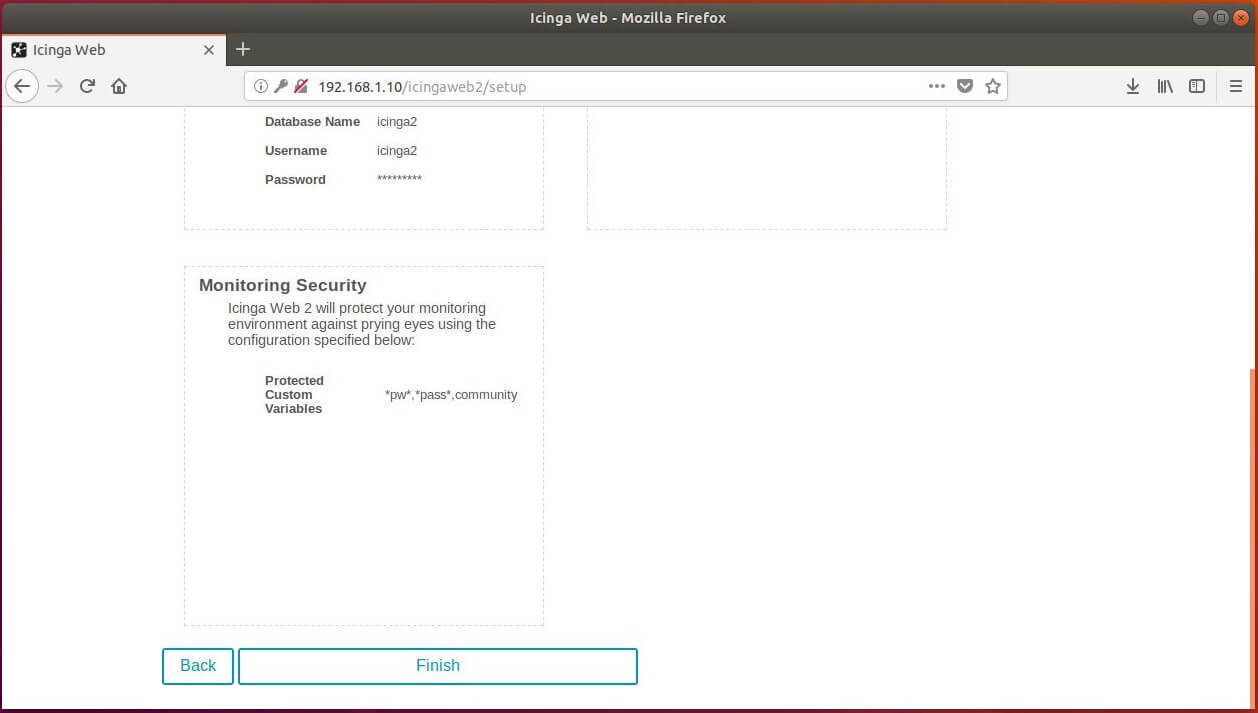Reload the current page

coord(87,86)
